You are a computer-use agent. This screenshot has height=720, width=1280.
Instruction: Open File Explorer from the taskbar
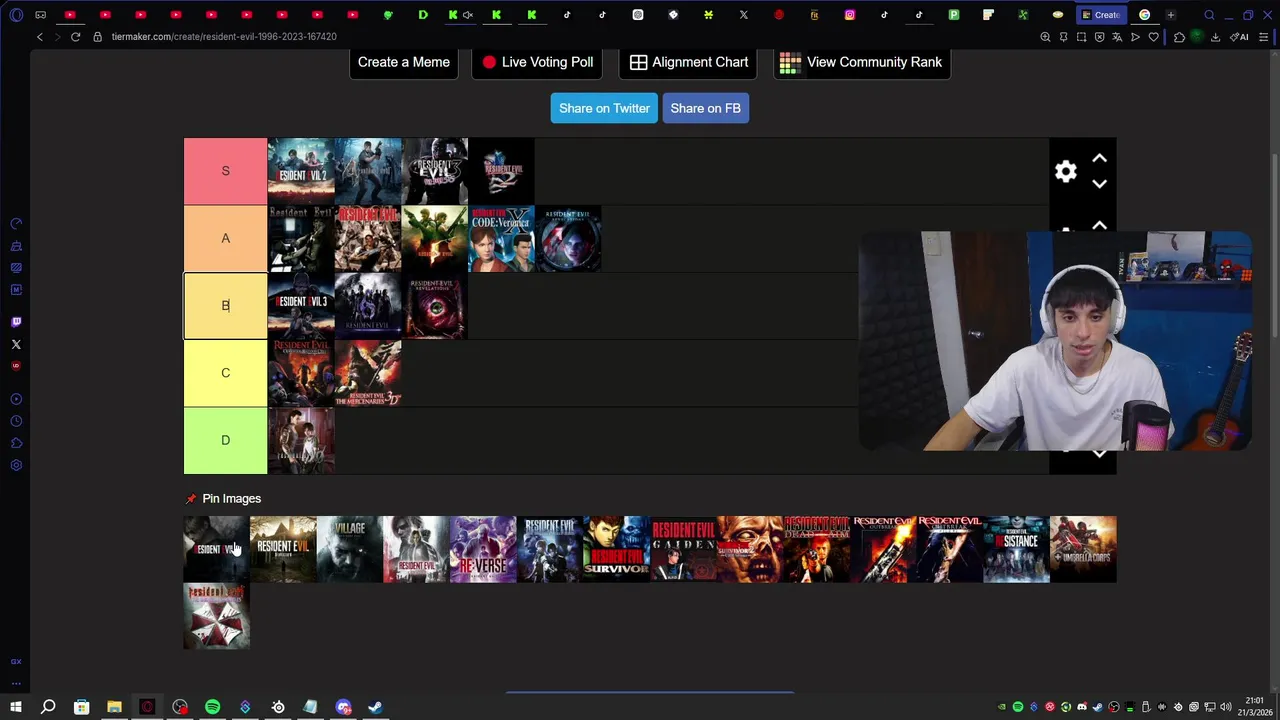[114, 707]
